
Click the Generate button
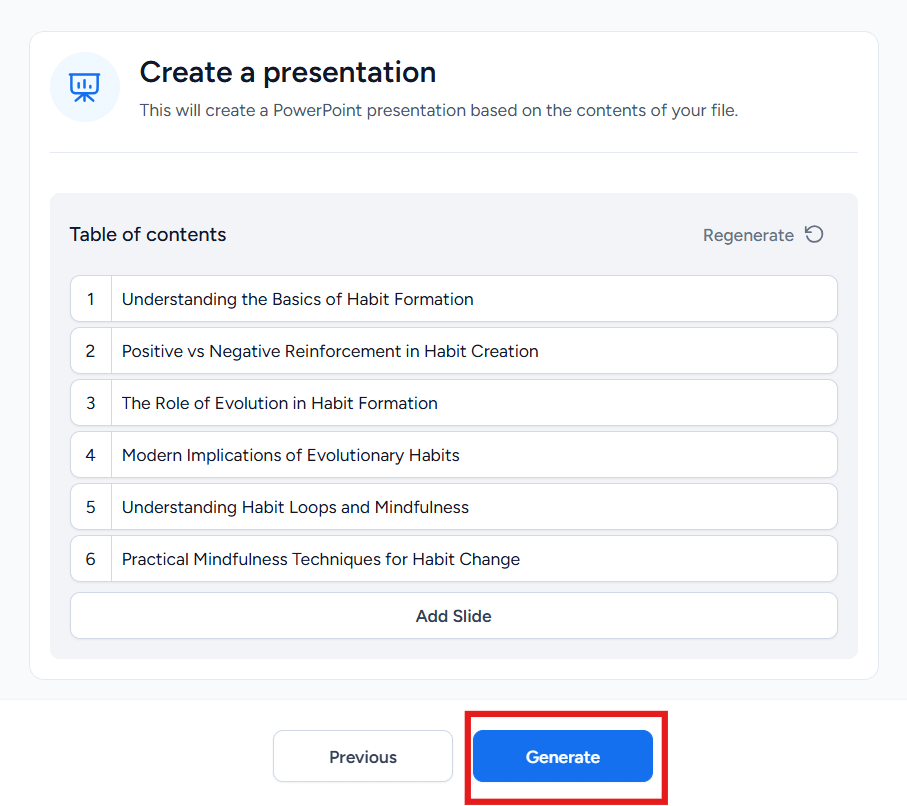563,756
